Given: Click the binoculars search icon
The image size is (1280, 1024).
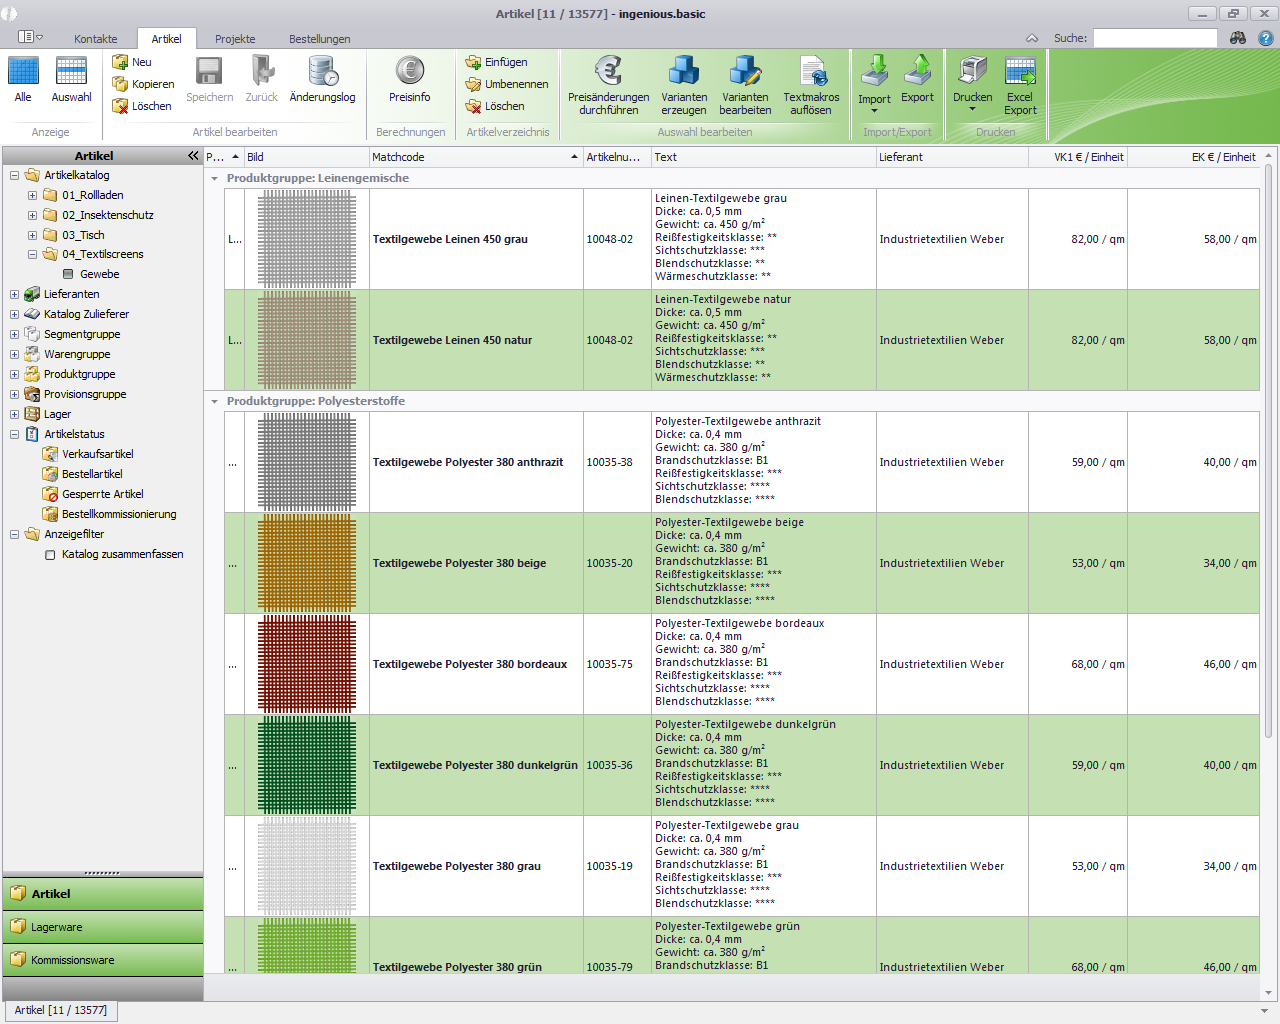Looking at the screenshot, I should pos(1238,38).
